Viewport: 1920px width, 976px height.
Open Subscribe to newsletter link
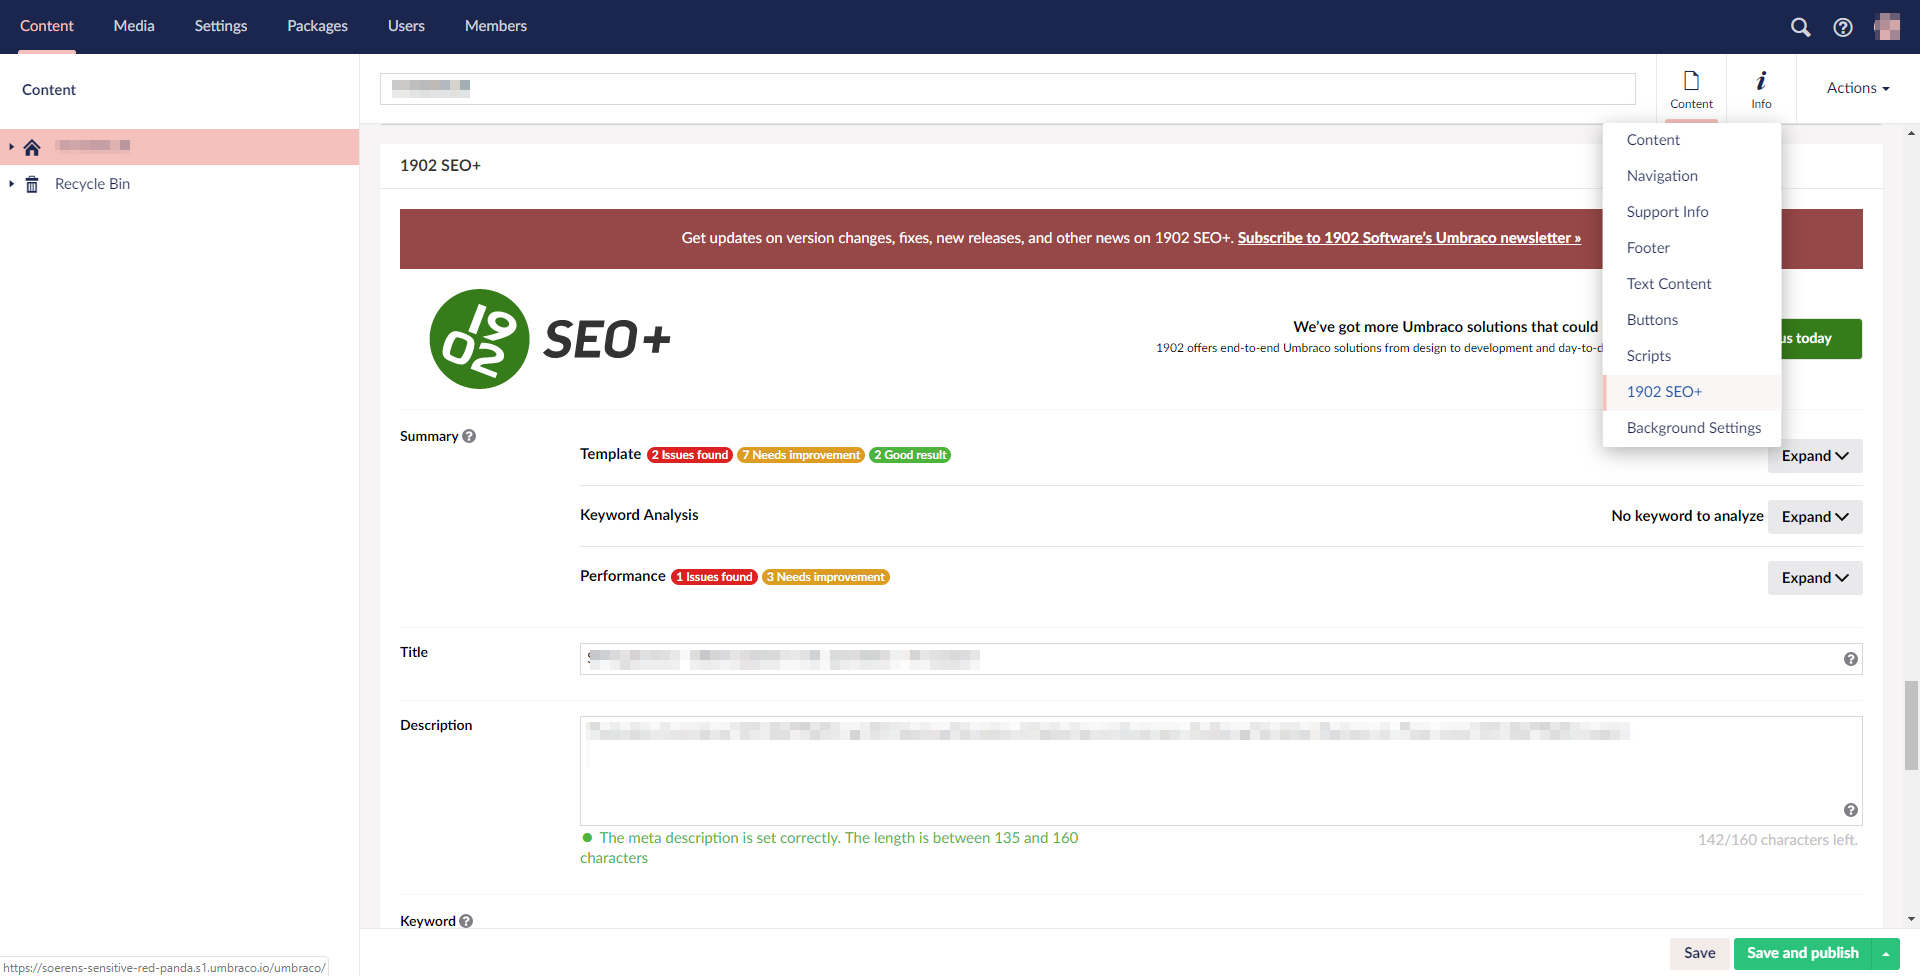(1409, 238)
